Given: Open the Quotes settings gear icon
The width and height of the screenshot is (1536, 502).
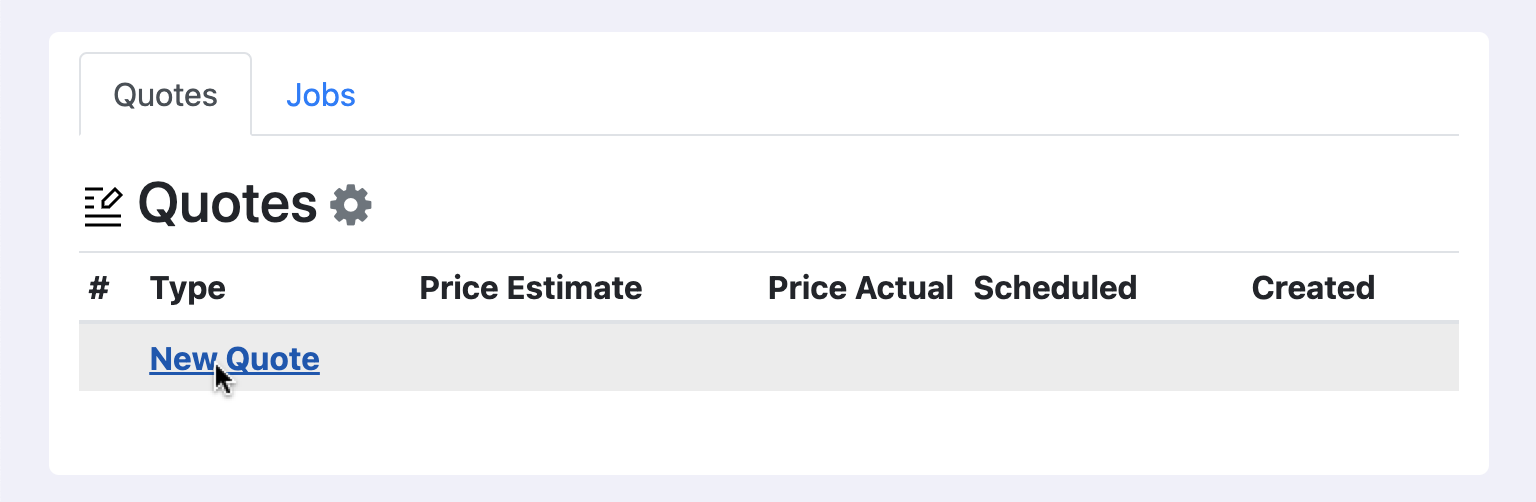Looking at the screenshot, I should tap(351, 205).
